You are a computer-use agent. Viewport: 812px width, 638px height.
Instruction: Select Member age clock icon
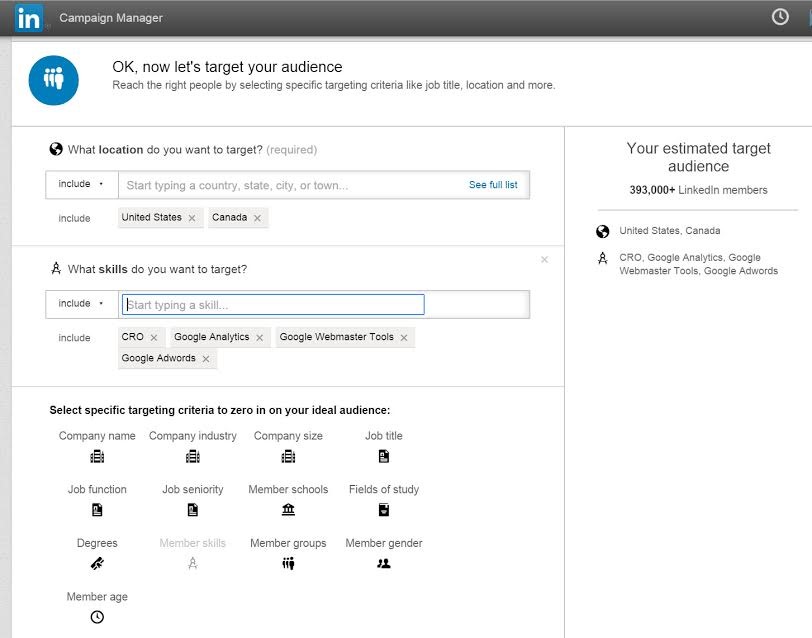pos(97,617)
